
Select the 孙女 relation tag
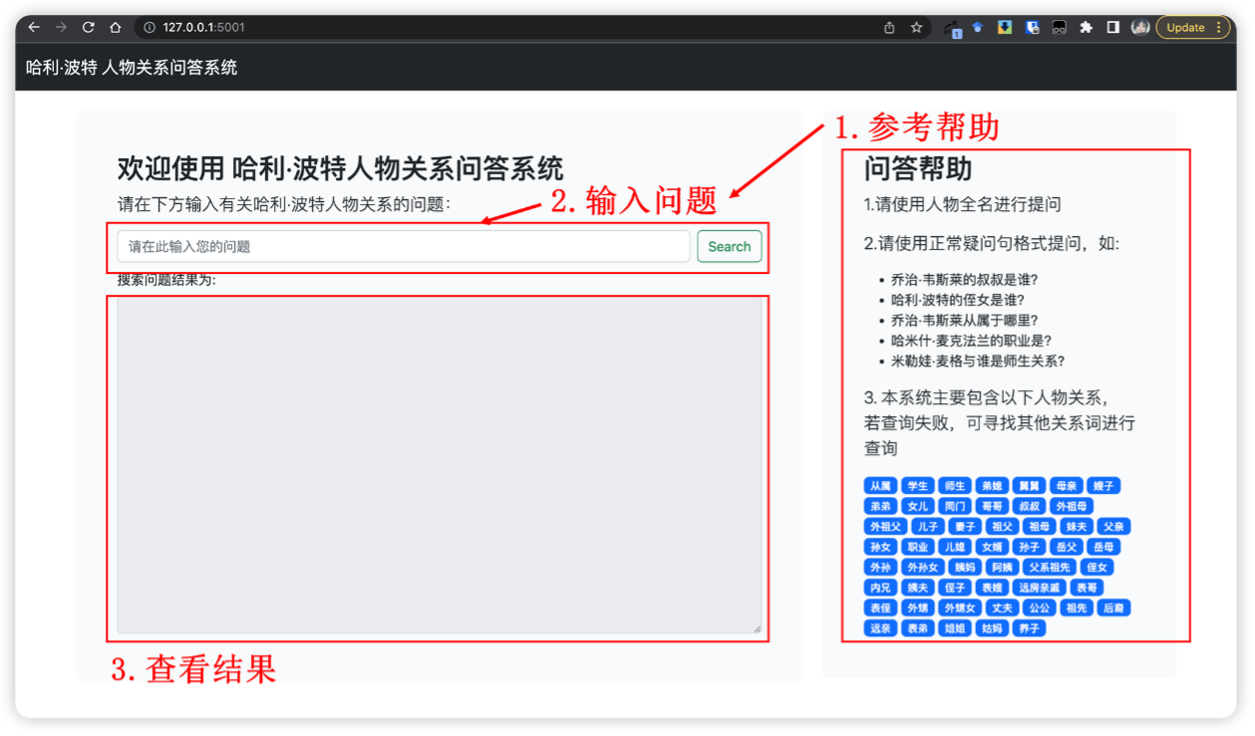point(880,547)
